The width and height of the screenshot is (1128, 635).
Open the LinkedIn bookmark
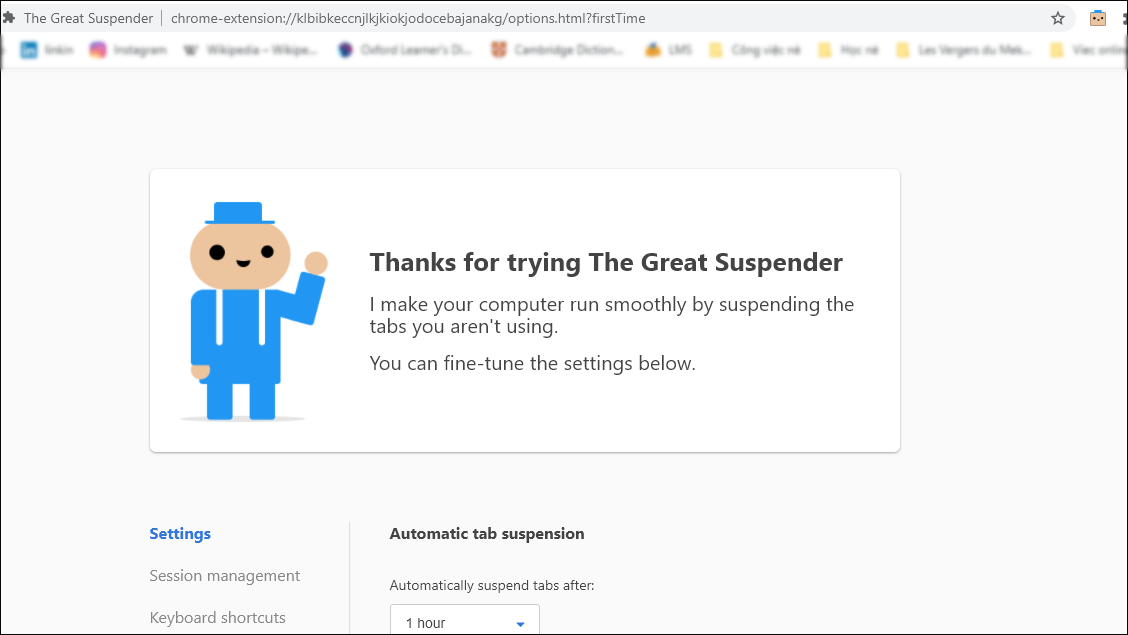(47, 50)
